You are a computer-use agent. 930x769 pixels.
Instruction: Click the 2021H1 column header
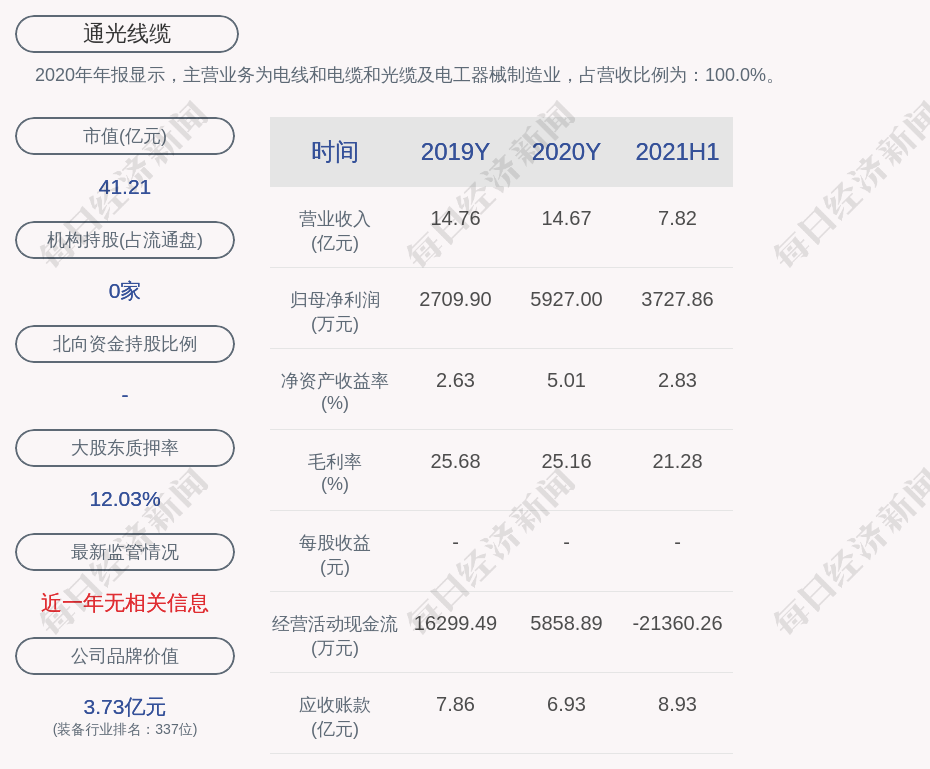[677, 152]
